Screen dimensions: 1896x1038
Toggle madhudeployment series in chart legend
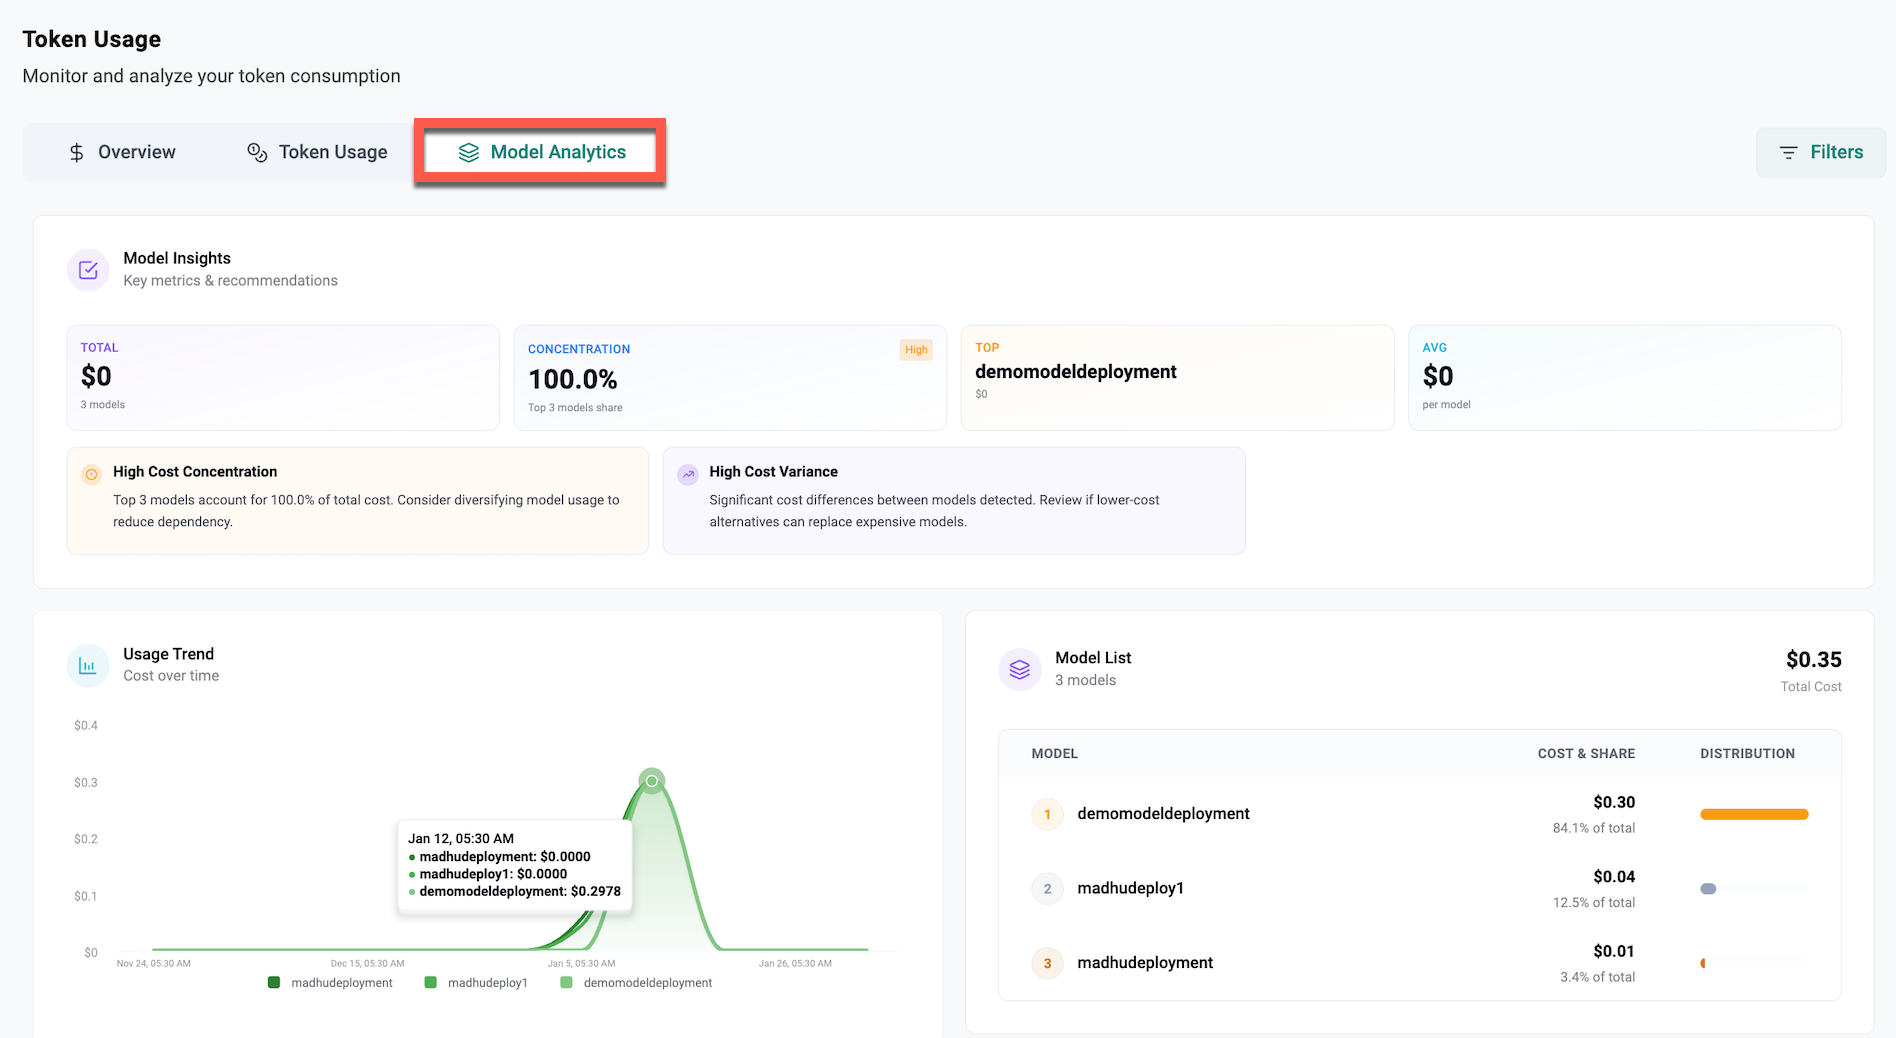tap(331, 983)
